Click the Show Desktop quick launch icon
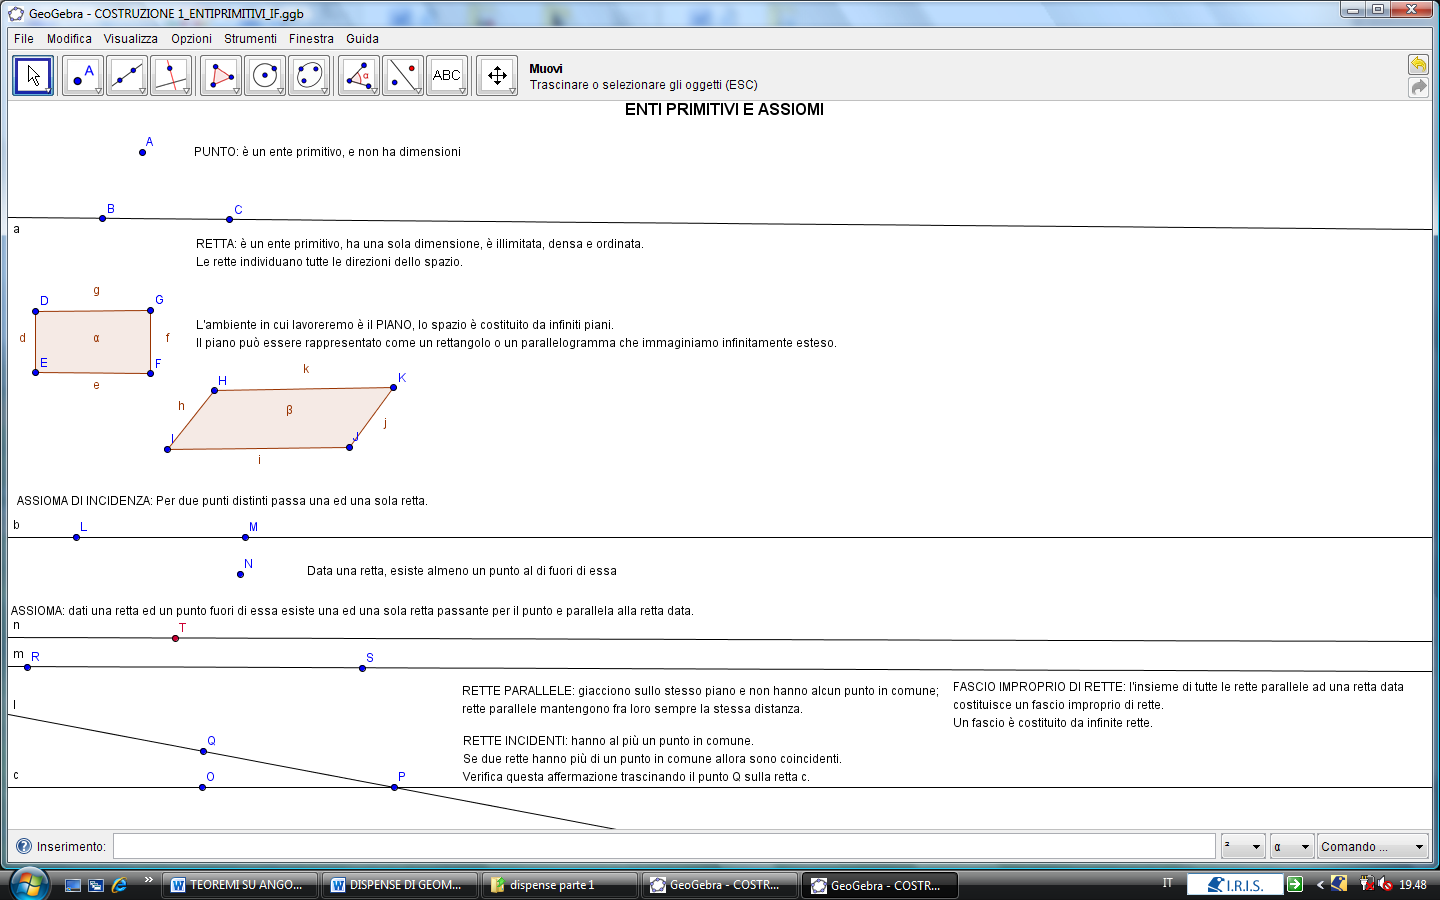Screen dimensions: 1440x900 pyautogui.click(x=73, y=885)
